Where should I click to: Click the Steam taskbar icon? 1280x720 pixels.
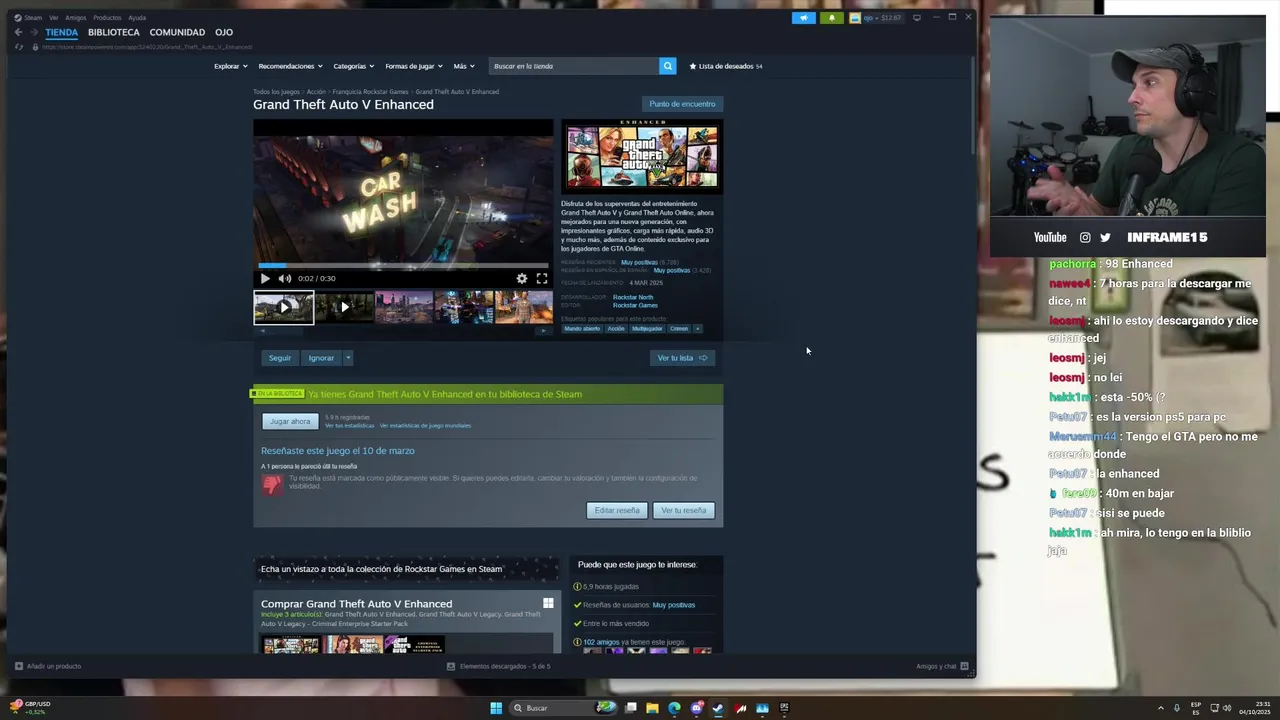(x=718, y=708)
